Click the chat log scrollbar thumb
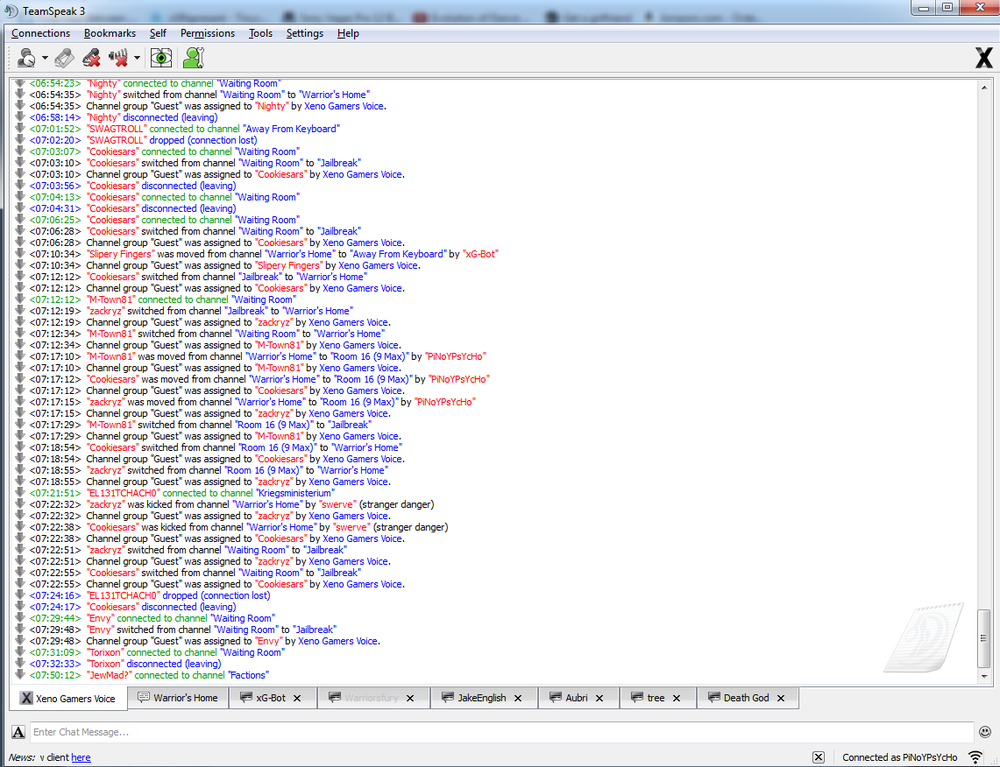 pyautogui.click(x=984, y=638)
